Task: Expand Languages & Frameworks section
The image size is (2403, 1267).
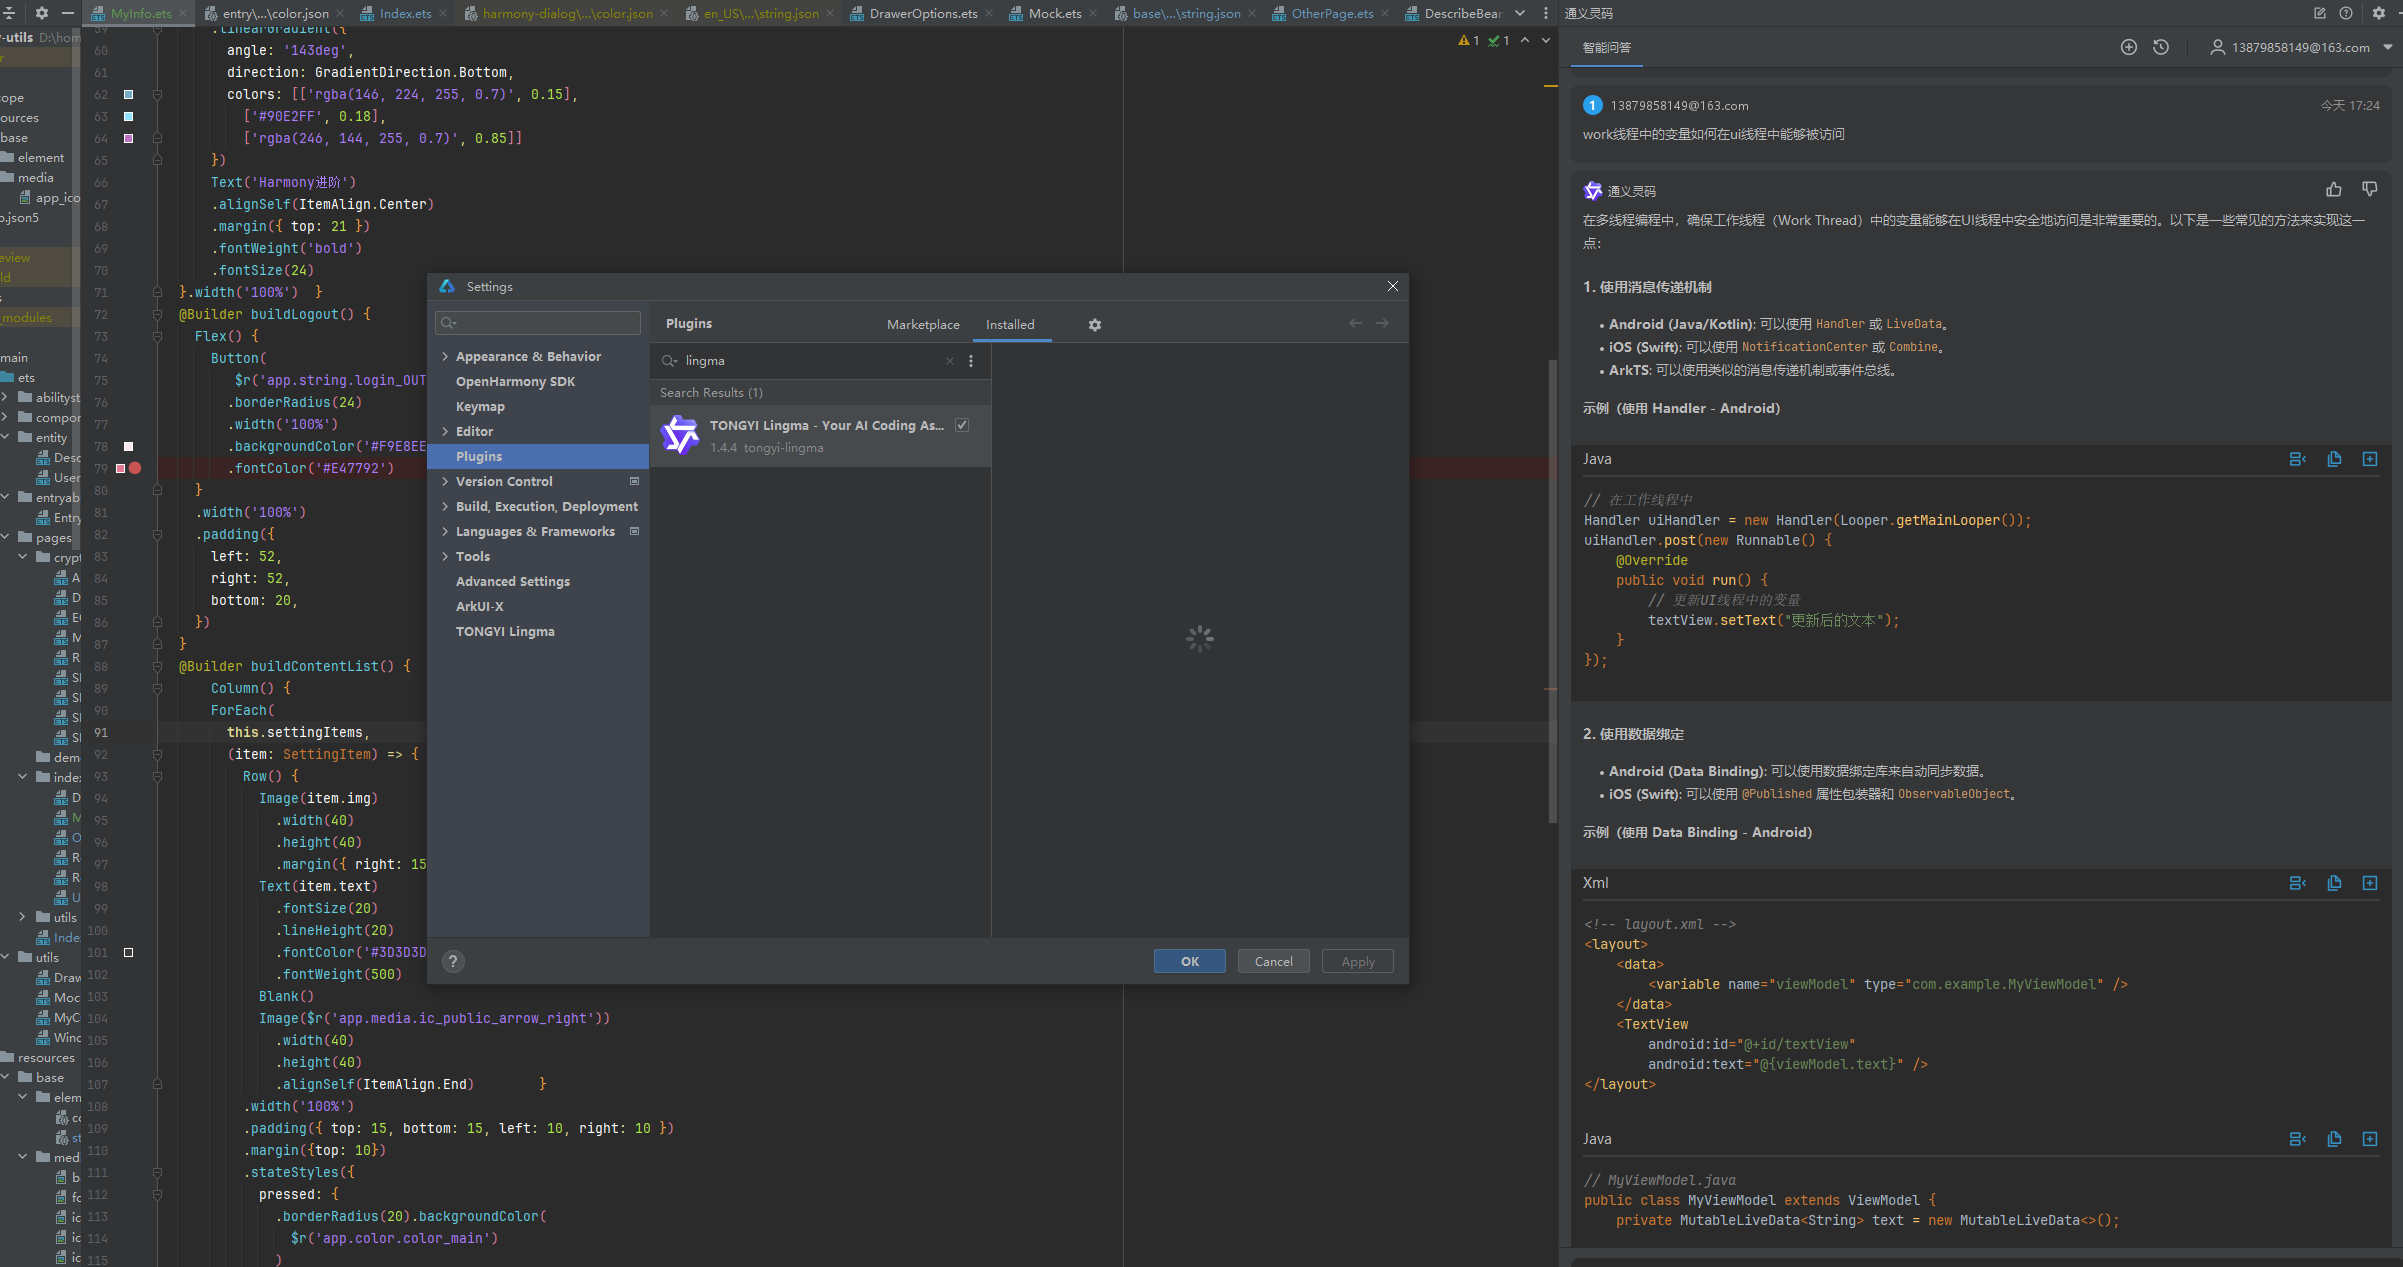Action: 445,532
